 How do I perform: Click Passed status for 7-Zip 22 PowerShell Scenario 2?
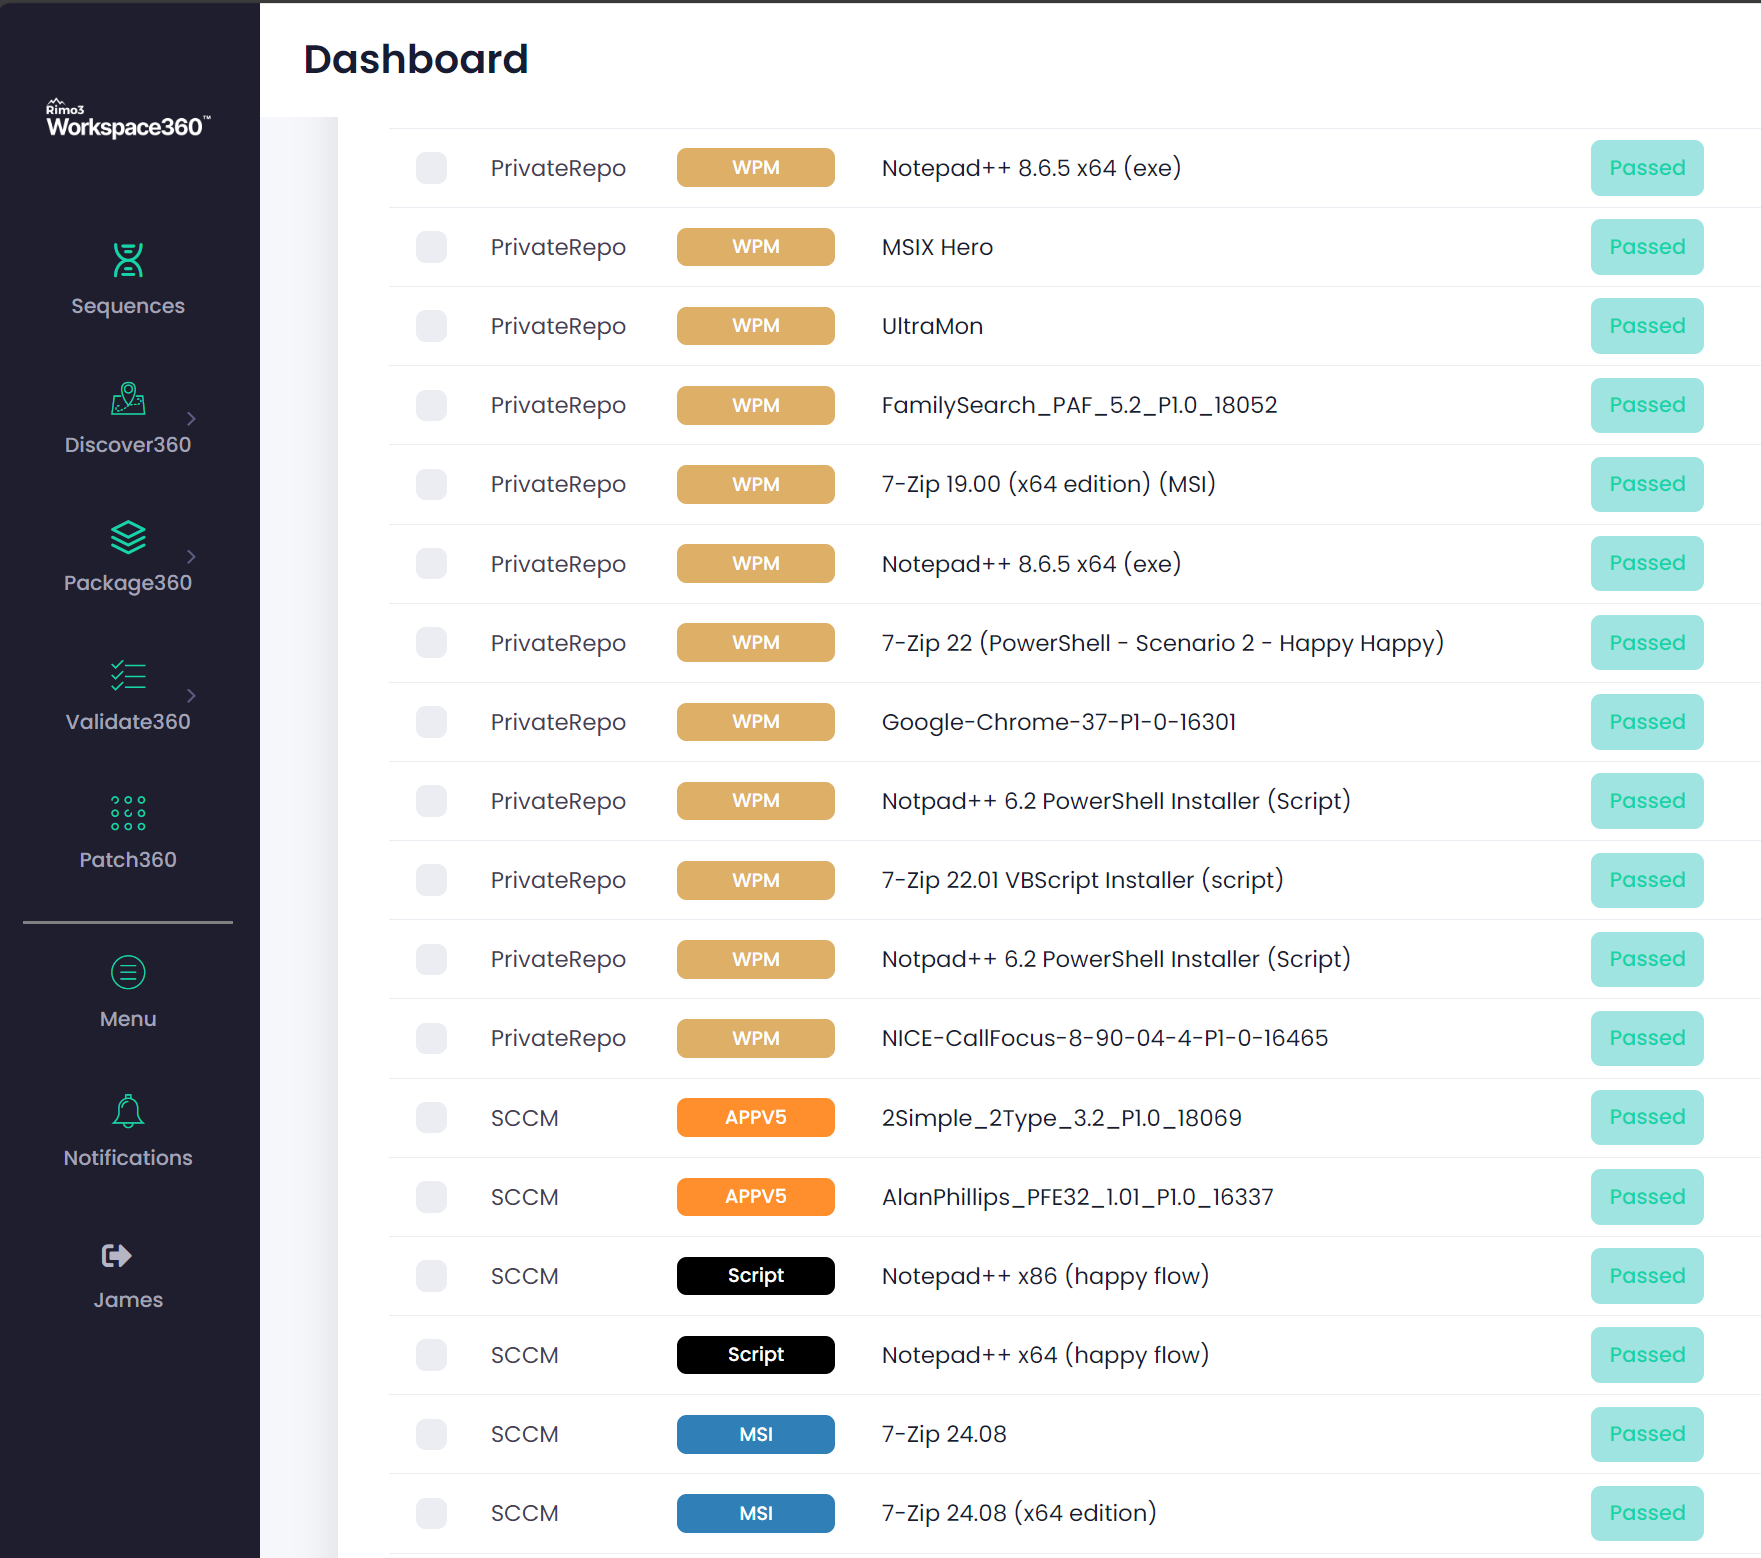pyautogui.click(x=1647, y=643)
